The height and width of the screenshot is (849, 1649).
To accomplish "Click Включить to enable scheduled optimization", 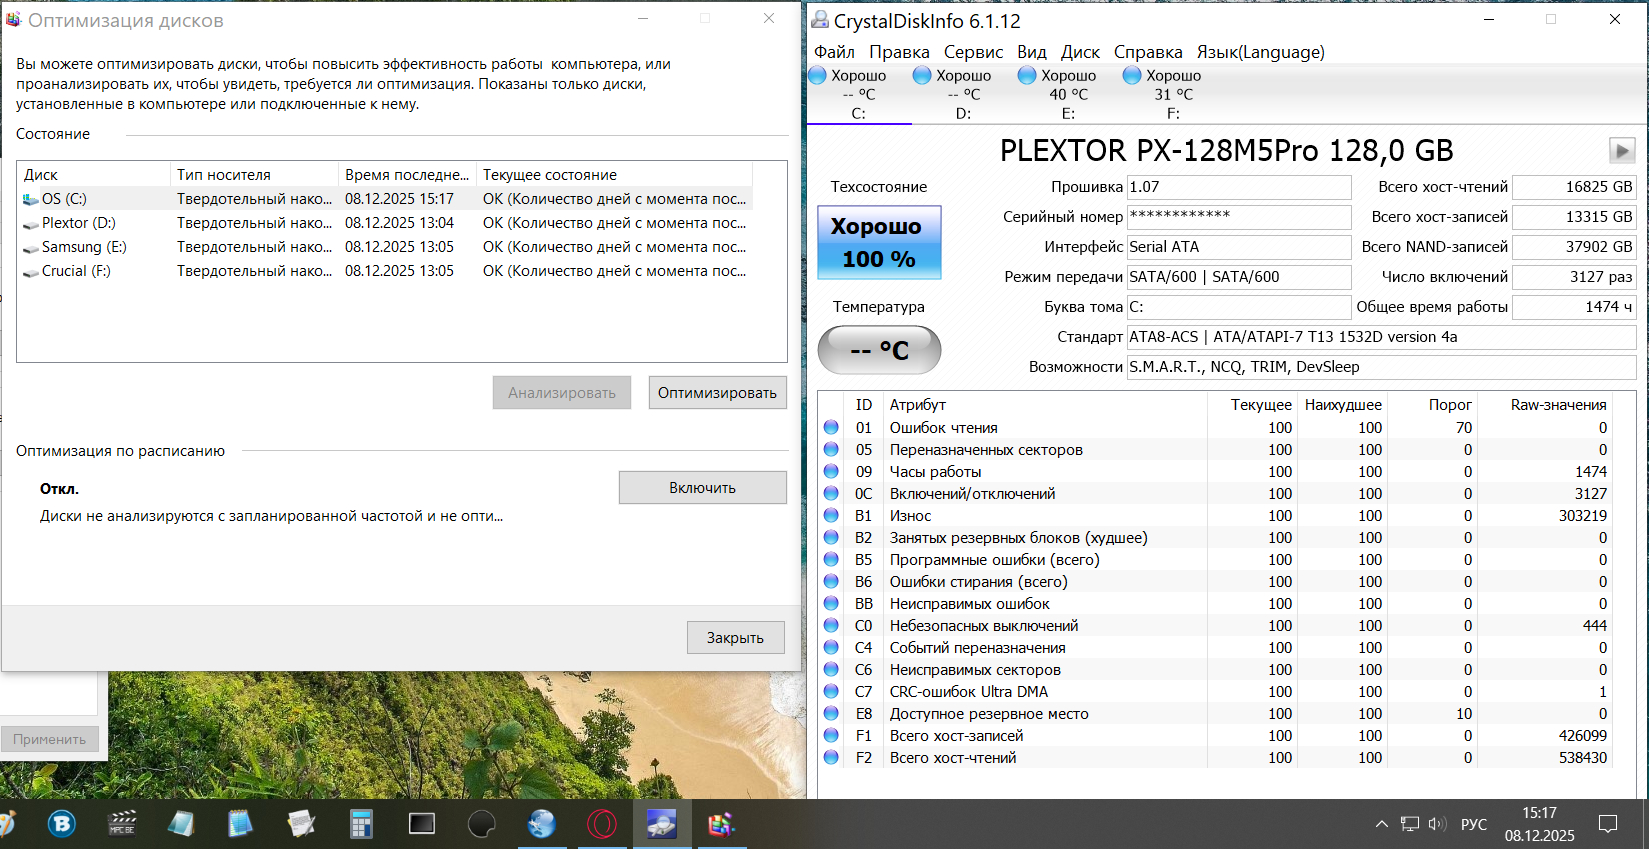I will [702, 488].
